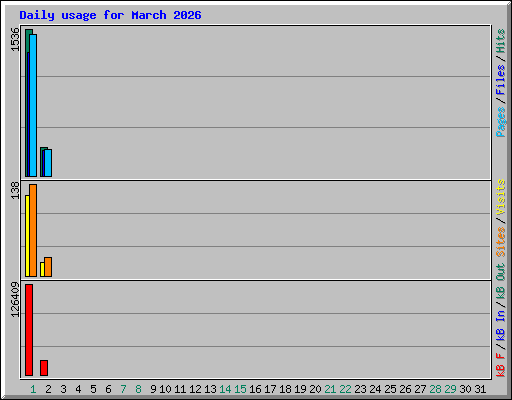Click day 10 on the x-axis

tap(165, 389)
